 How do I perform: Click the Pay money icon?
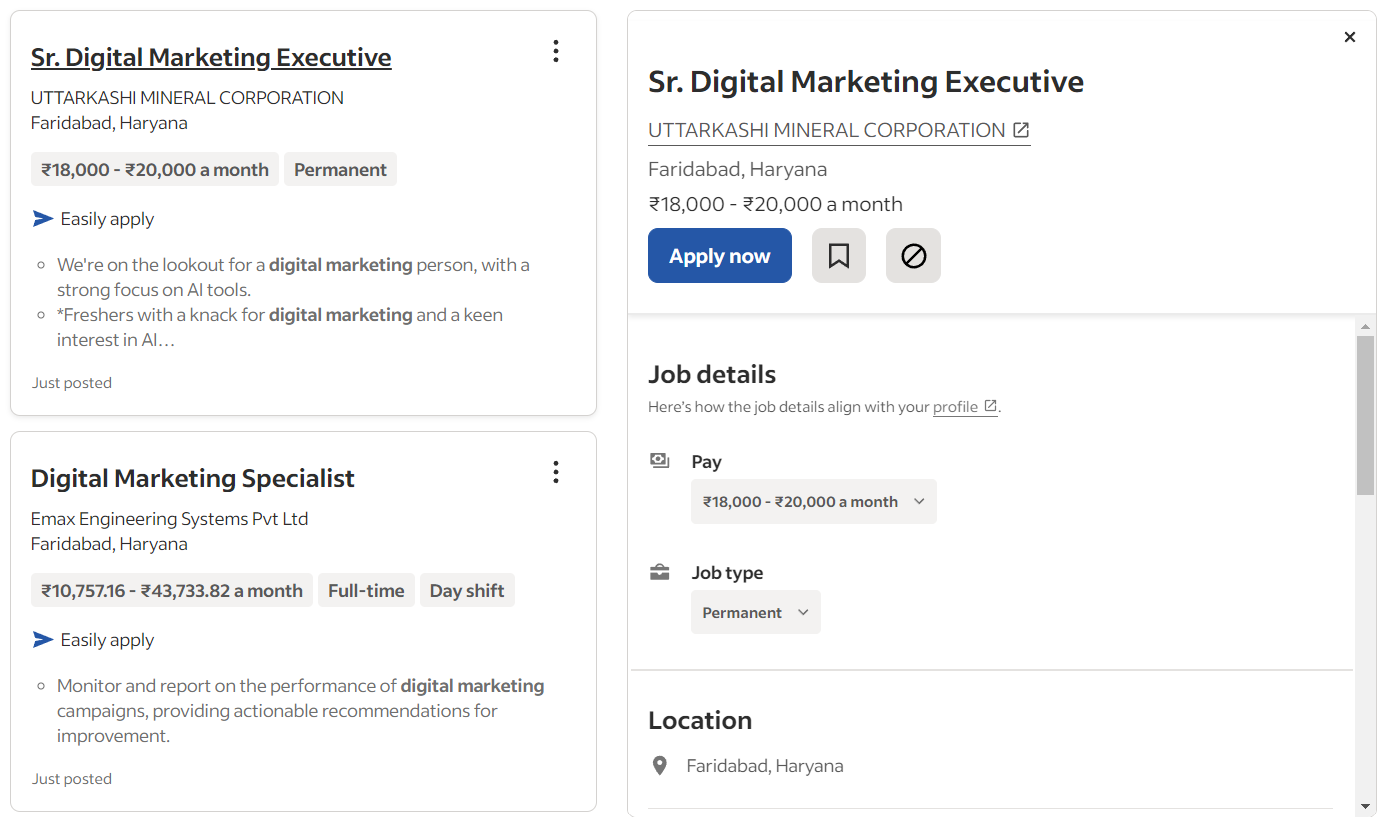pyautogui.click(x=659, y=461)
